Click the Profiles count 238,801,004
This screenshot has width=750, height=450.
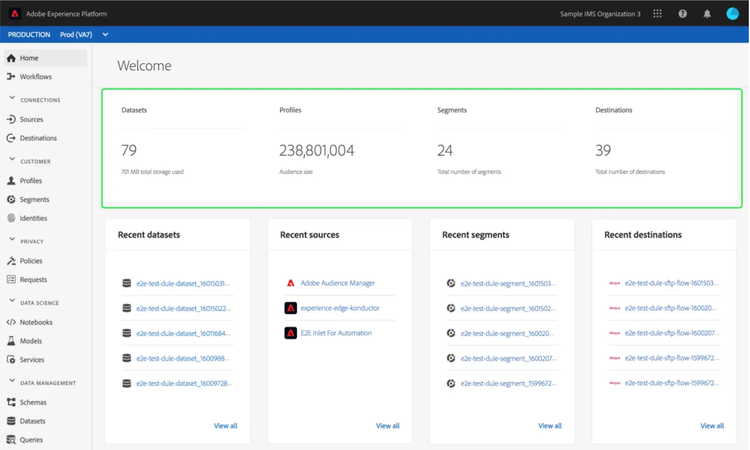317,151
